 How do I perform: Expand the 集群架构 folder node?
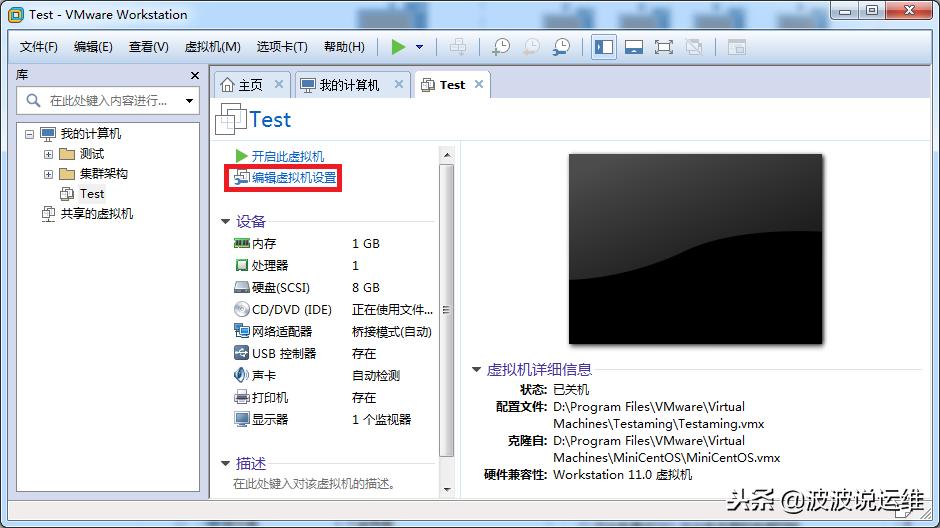pyautogui.click(x=49, y=174)
